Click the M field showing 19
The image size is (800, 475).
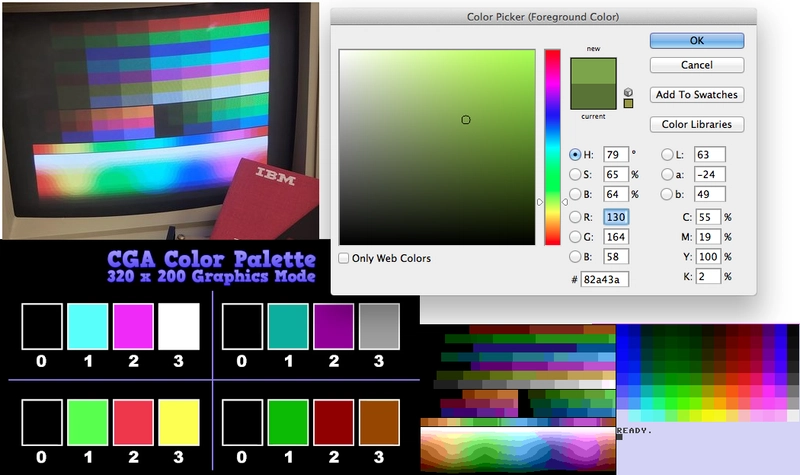(708, 237)
